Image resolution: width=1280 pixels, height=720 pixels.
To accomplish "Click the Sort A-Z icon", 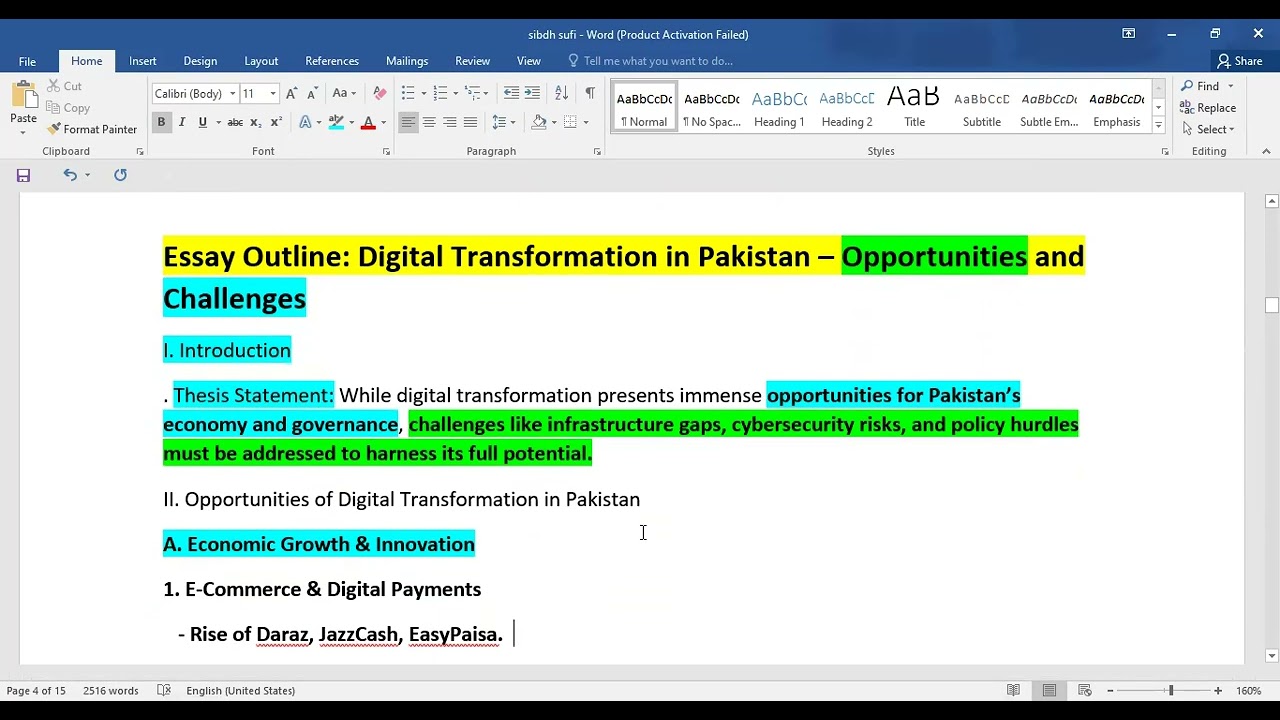I will coord(561,93).
